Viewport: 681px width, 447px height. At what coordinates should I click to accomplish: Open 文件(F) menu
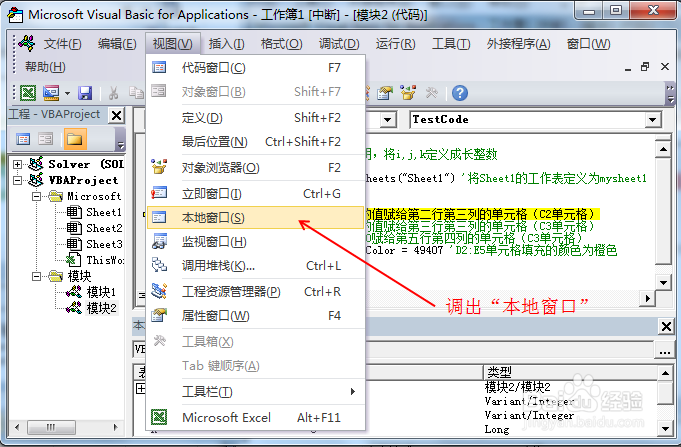click(x=62, y=44)
